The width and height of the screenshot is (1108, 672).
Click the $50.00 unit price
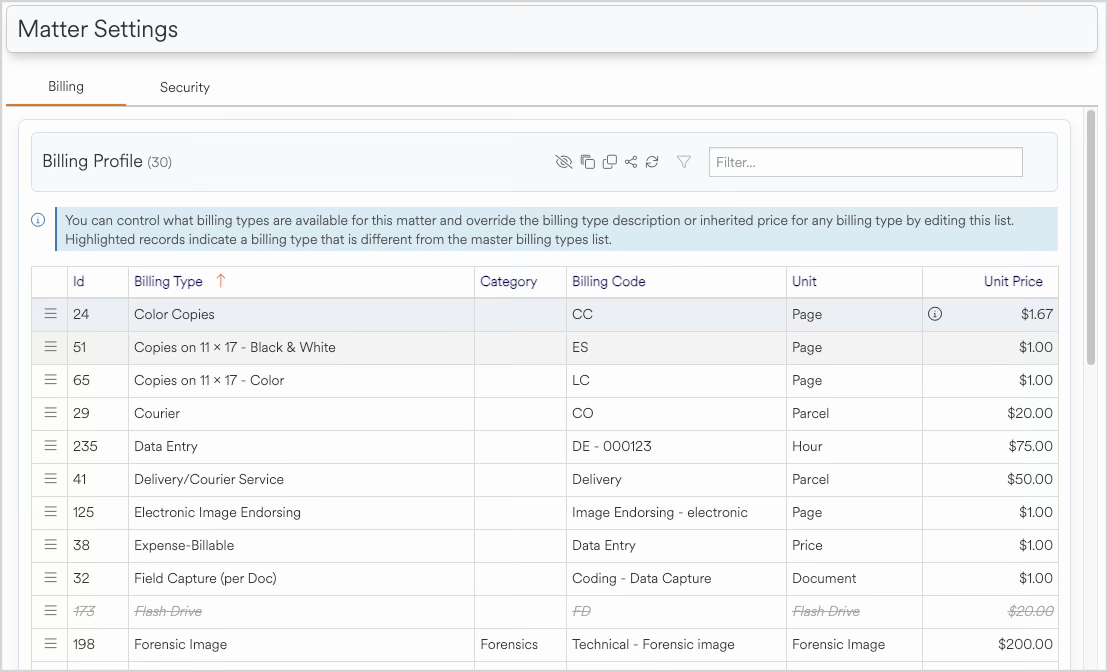pos(1030,479)
